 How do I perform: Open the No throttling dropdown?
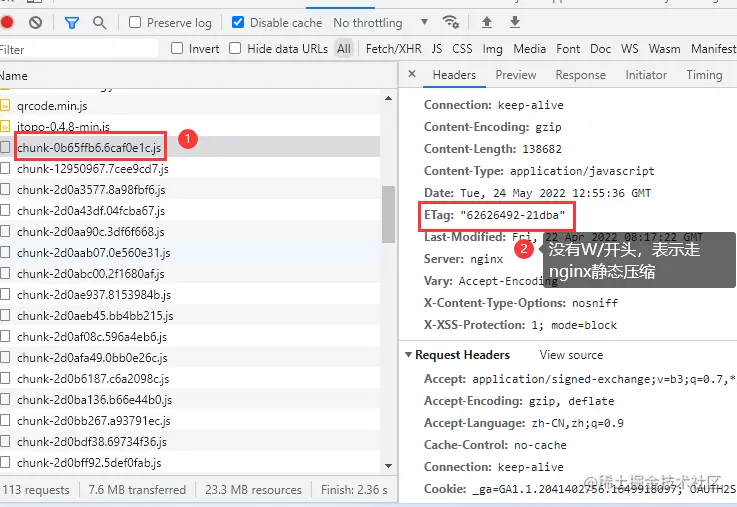click(380, 22)
